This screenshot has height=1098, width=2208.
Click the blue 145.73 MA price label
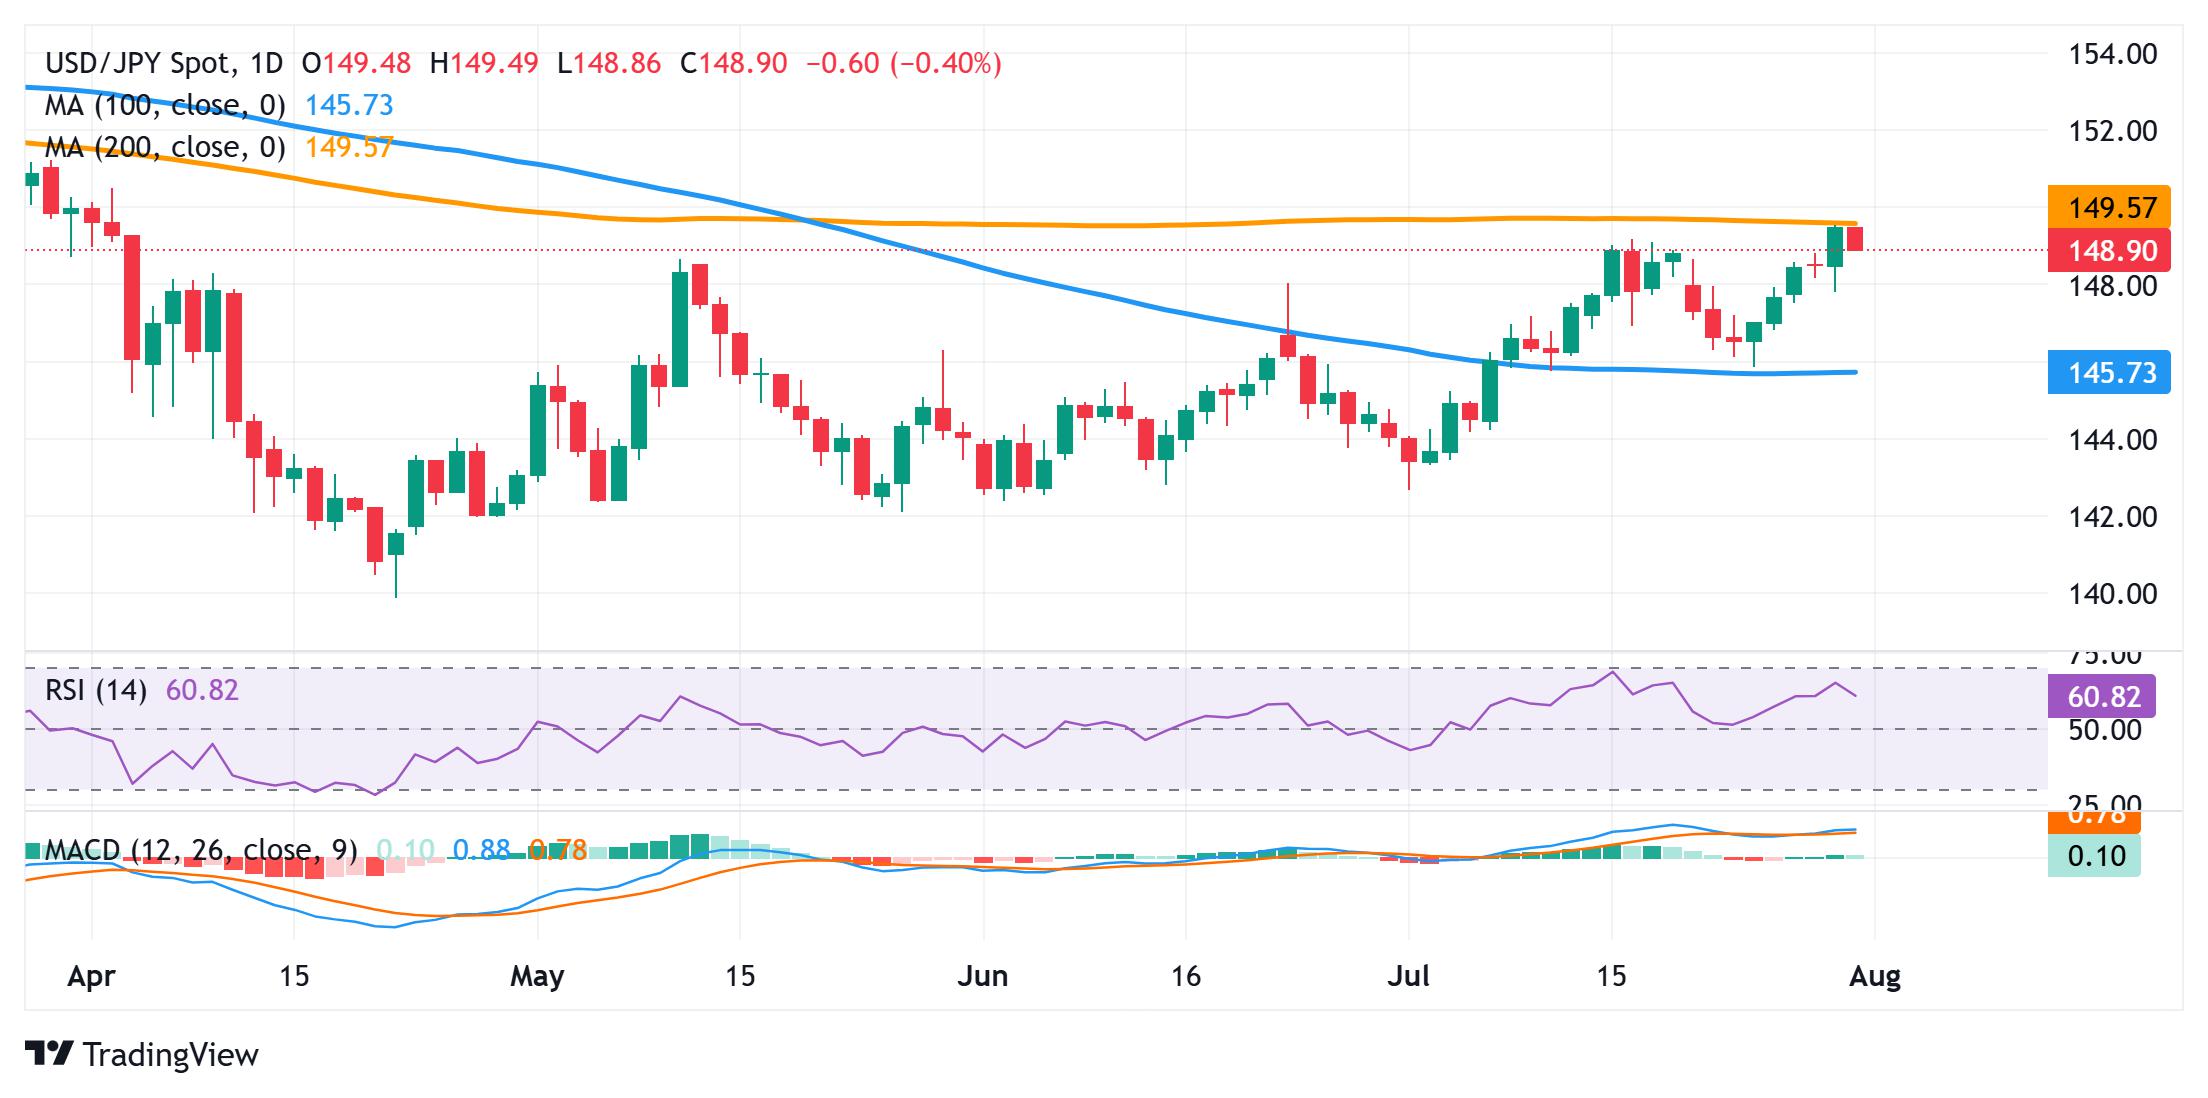(x=2109, y=373)
